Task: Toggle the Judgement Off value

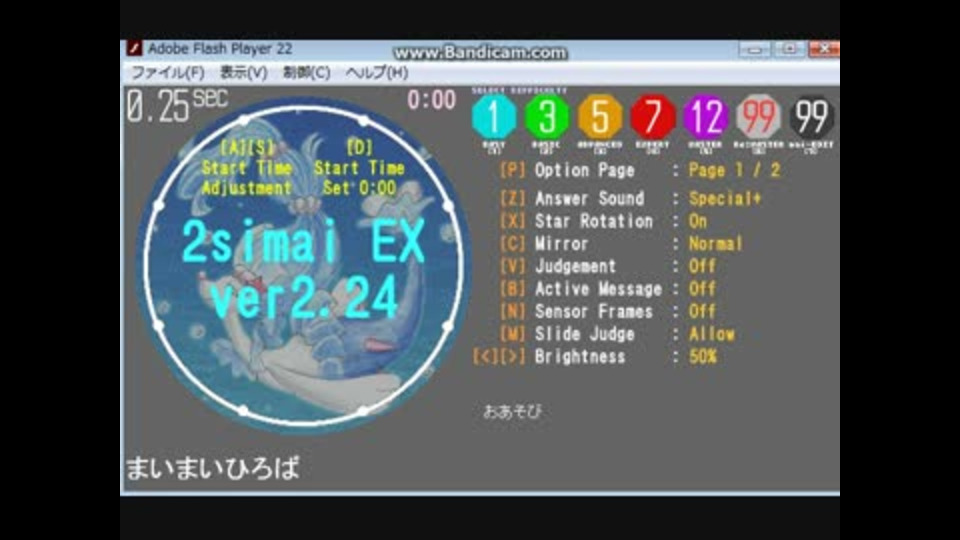Action: [702, 266]
